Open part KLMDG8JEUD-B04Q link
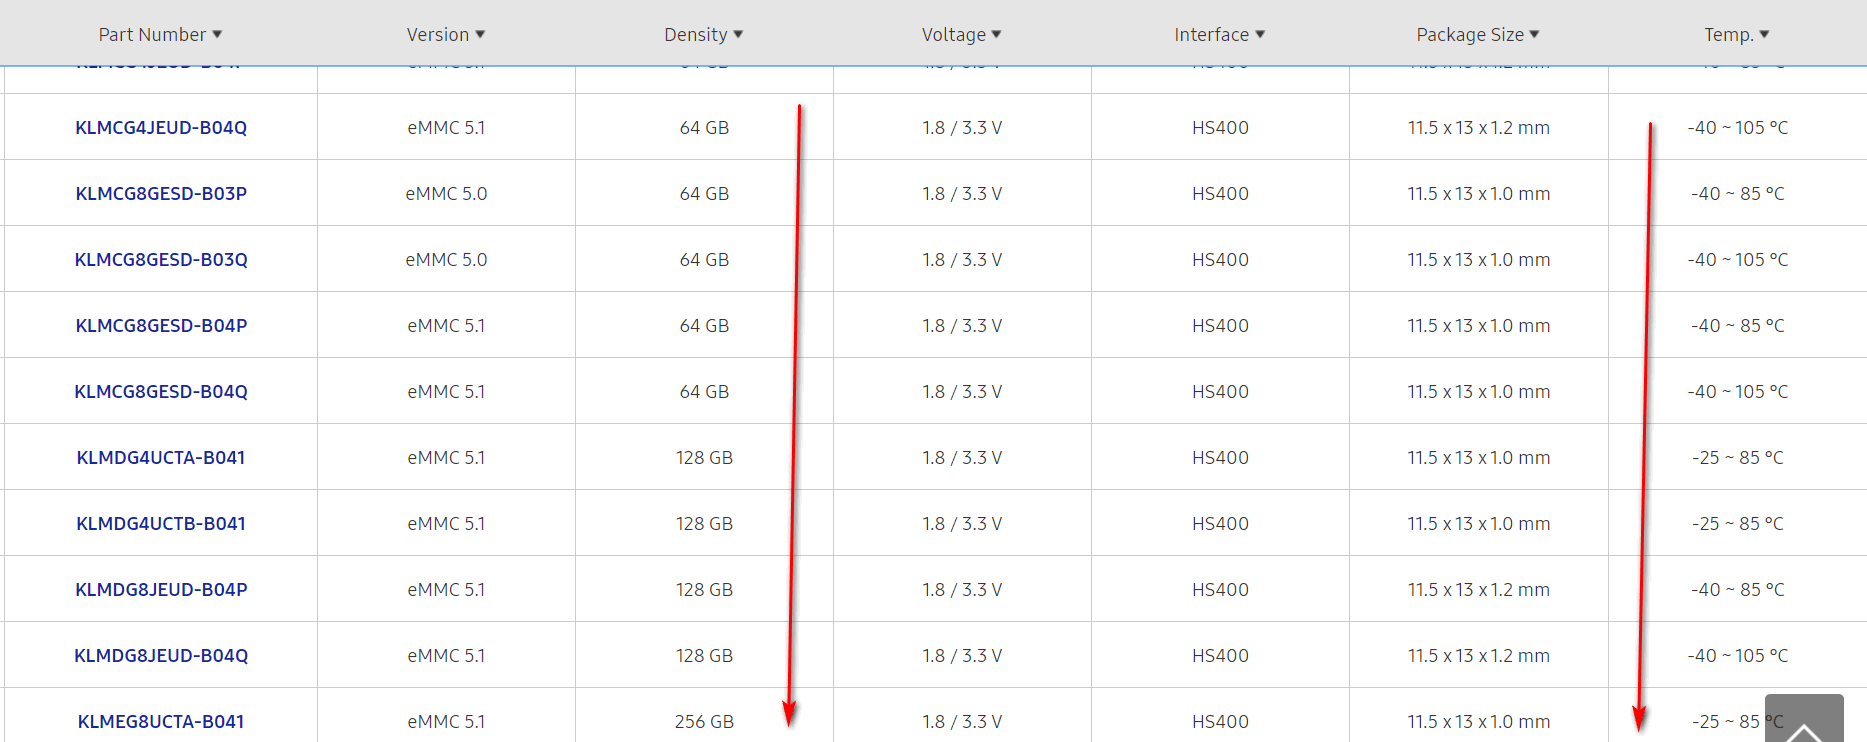This screenshot has height=742, width=1867. 161,656
